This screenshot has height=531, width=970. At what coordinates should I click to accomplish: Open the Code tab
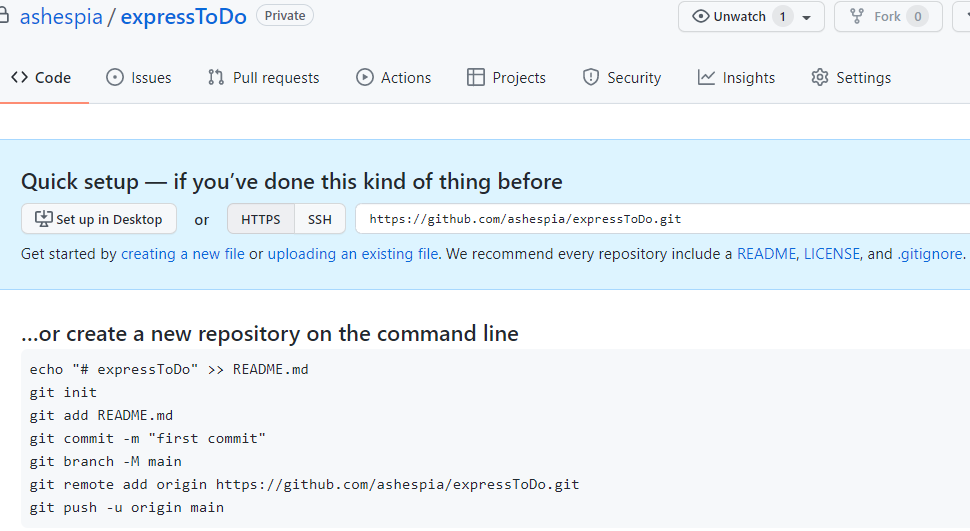[41, 77]
